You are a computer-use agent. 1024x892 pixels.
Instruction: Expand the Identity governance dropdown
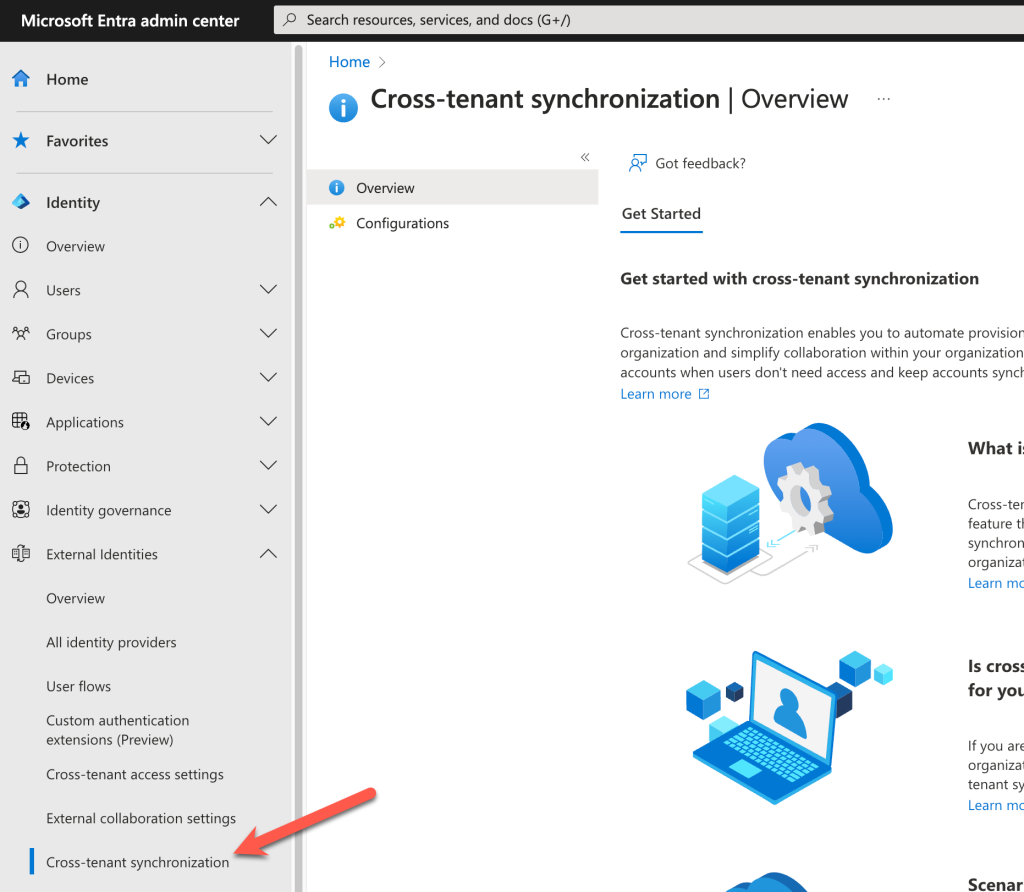(268, 510)
